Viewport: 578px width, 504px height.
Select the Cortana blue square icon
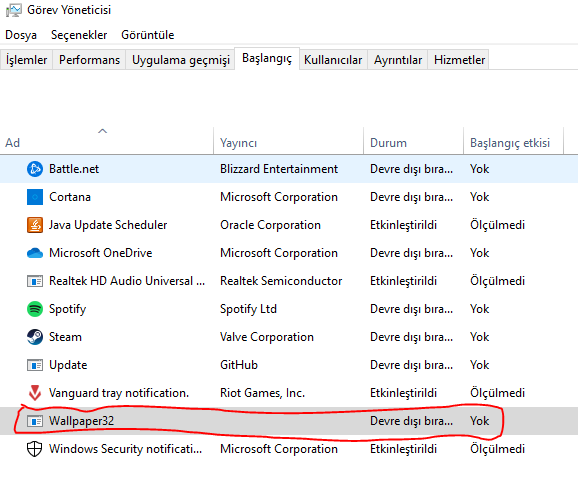pos(35,197)
